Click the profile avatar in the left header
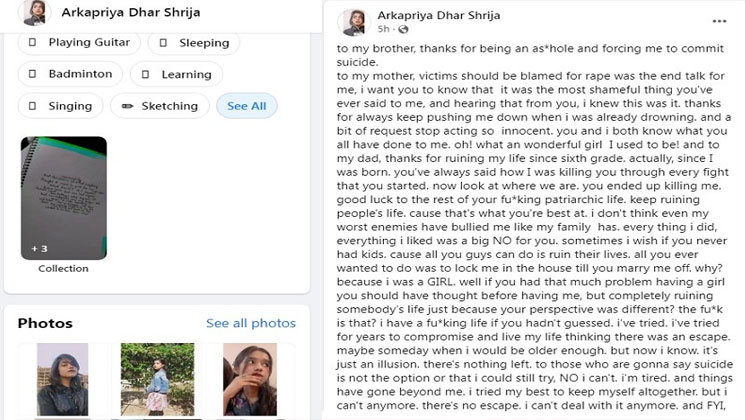 coord(35,12)
